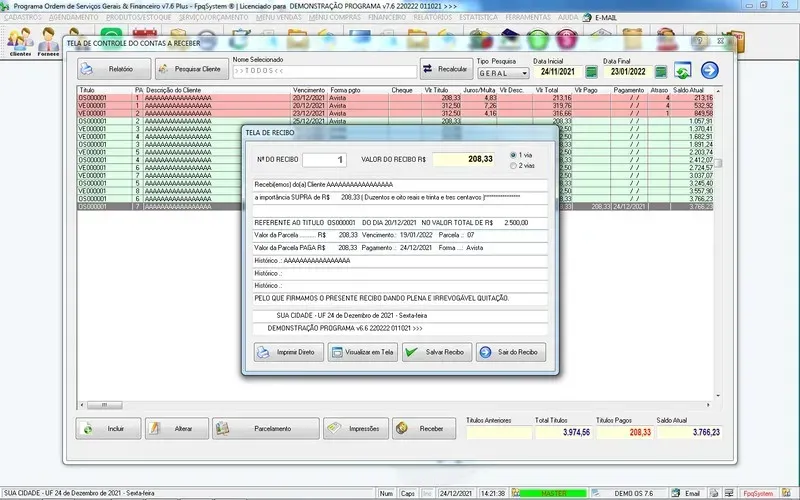Click the blue arrow exit icon
Viewport: 800px width, 500px height.
[x=710, y=70]
